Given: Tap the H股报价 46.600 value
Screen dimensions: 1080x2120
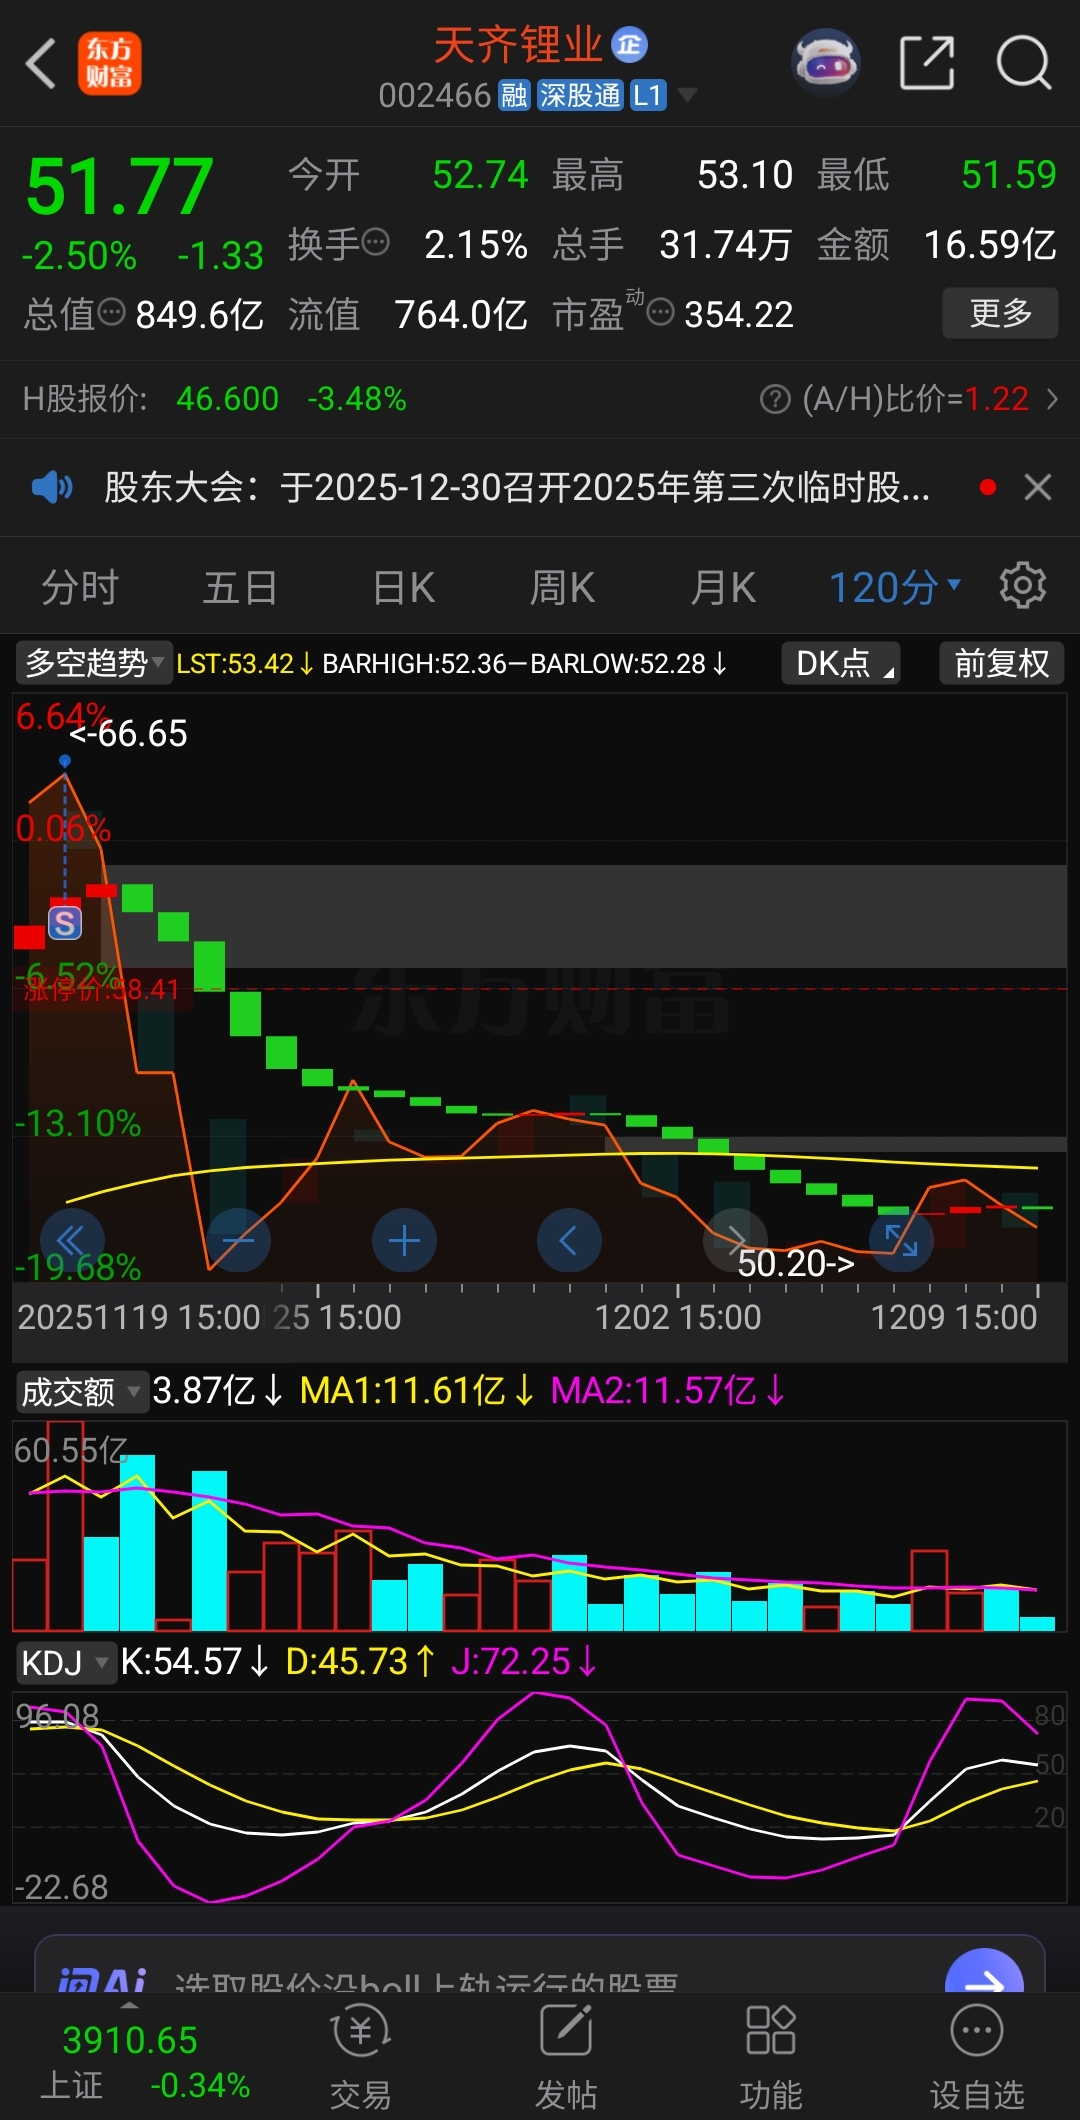Looking at the screenshot, I should point(228,399).
